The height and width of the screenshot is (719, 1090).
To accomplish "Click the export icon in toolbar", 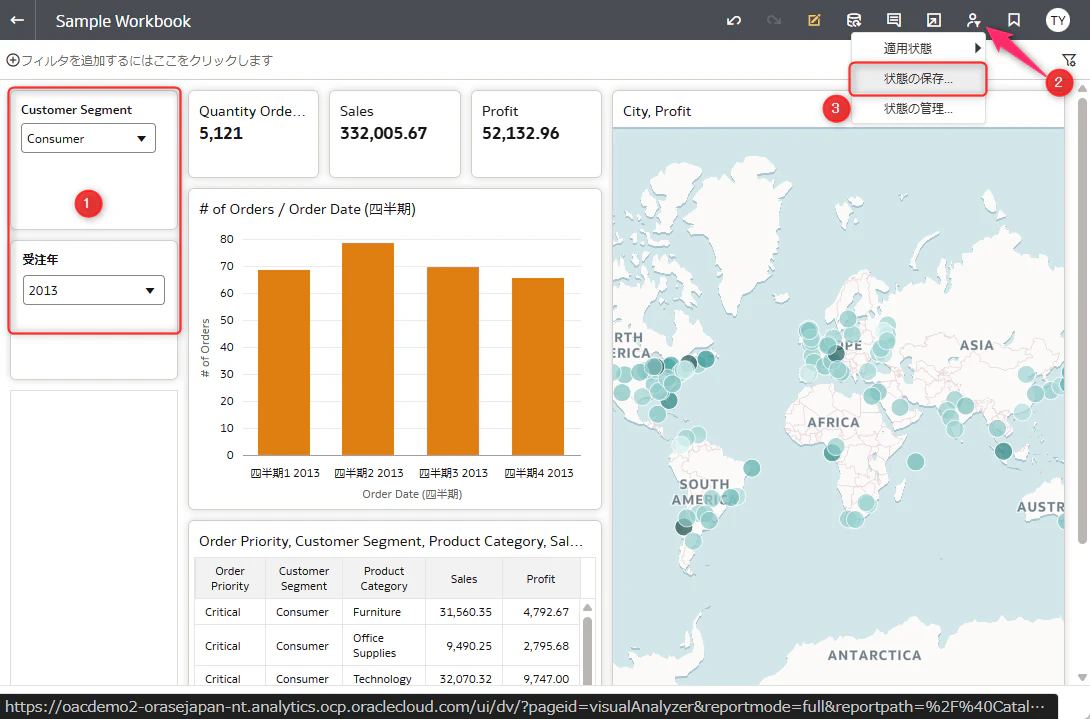I will pyautogui.click(x=934, y=20).
